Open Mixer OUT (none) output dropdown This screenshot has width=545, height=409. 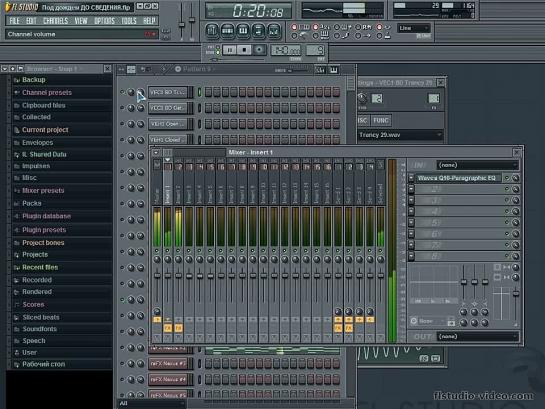tap(478, 336)
